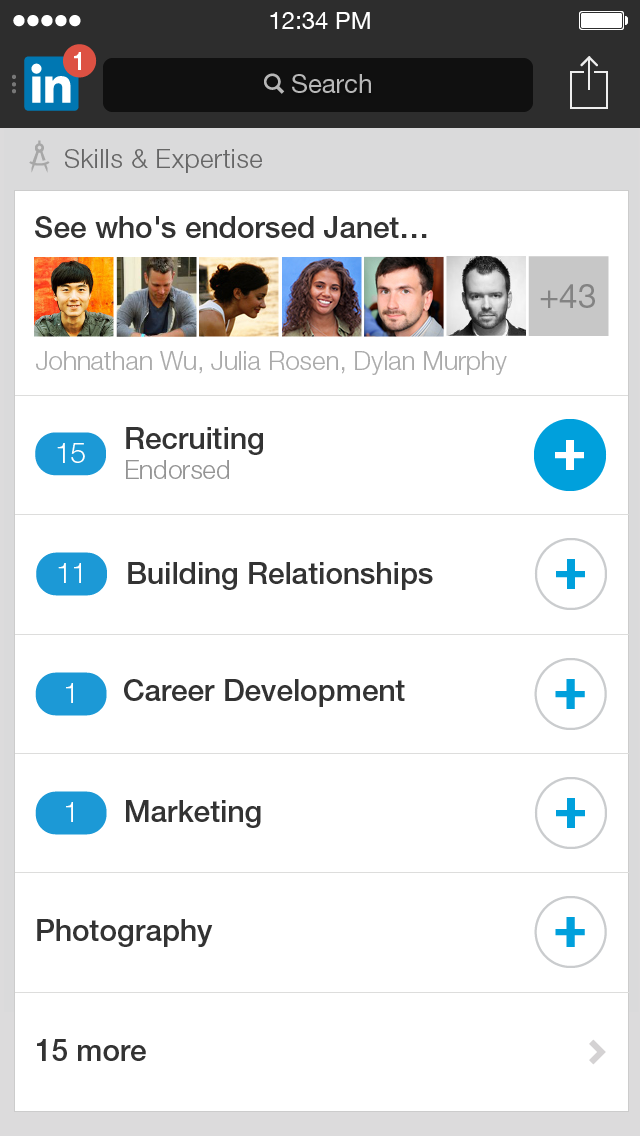Viewport: 640px width, 1136px height.
Task: Open the +43 more endorsers tile
Action: [568, 297]
